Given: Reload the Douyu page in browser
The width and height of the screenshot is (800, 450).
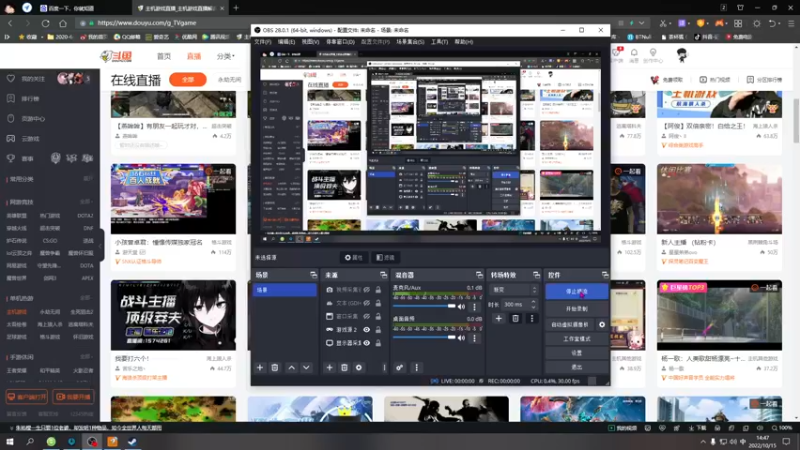Looking at the screenshot, I should tap(45, 23).
